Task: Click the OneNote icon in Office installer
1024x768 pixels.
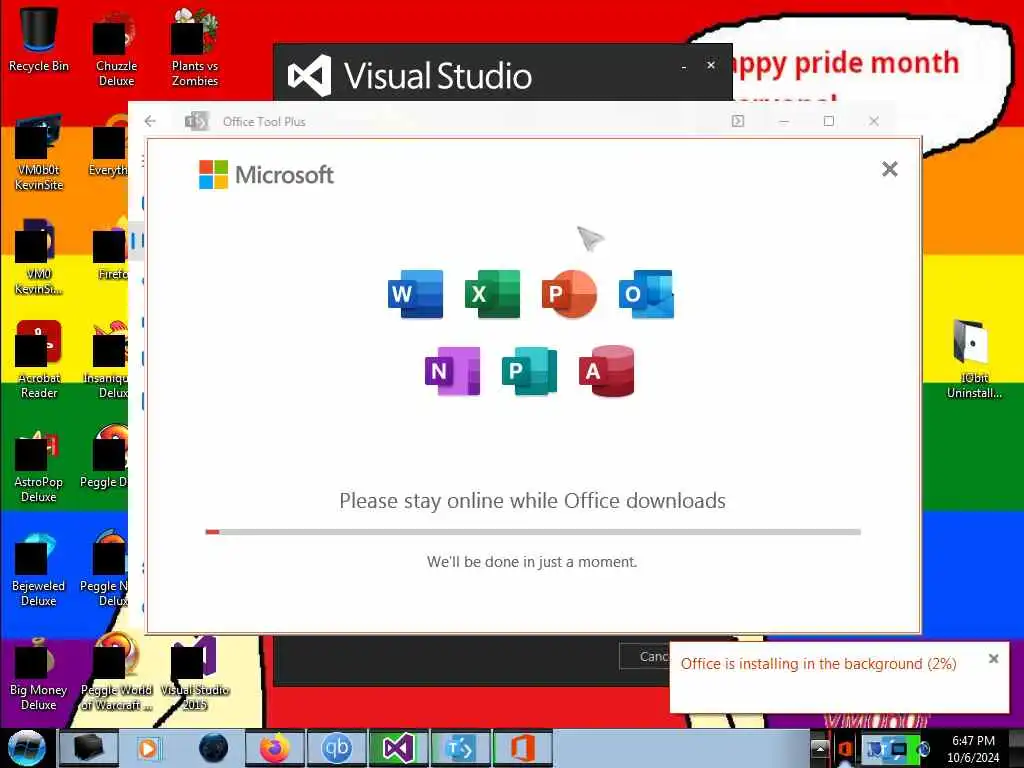Action: (453, 371)
